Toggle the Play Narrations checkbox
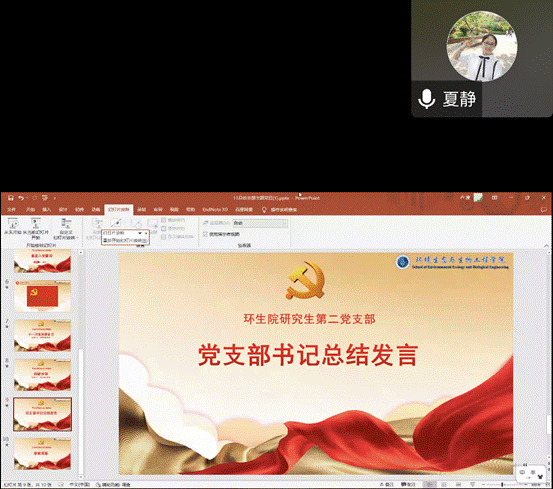The image size is (553, 489). [164, 220]
